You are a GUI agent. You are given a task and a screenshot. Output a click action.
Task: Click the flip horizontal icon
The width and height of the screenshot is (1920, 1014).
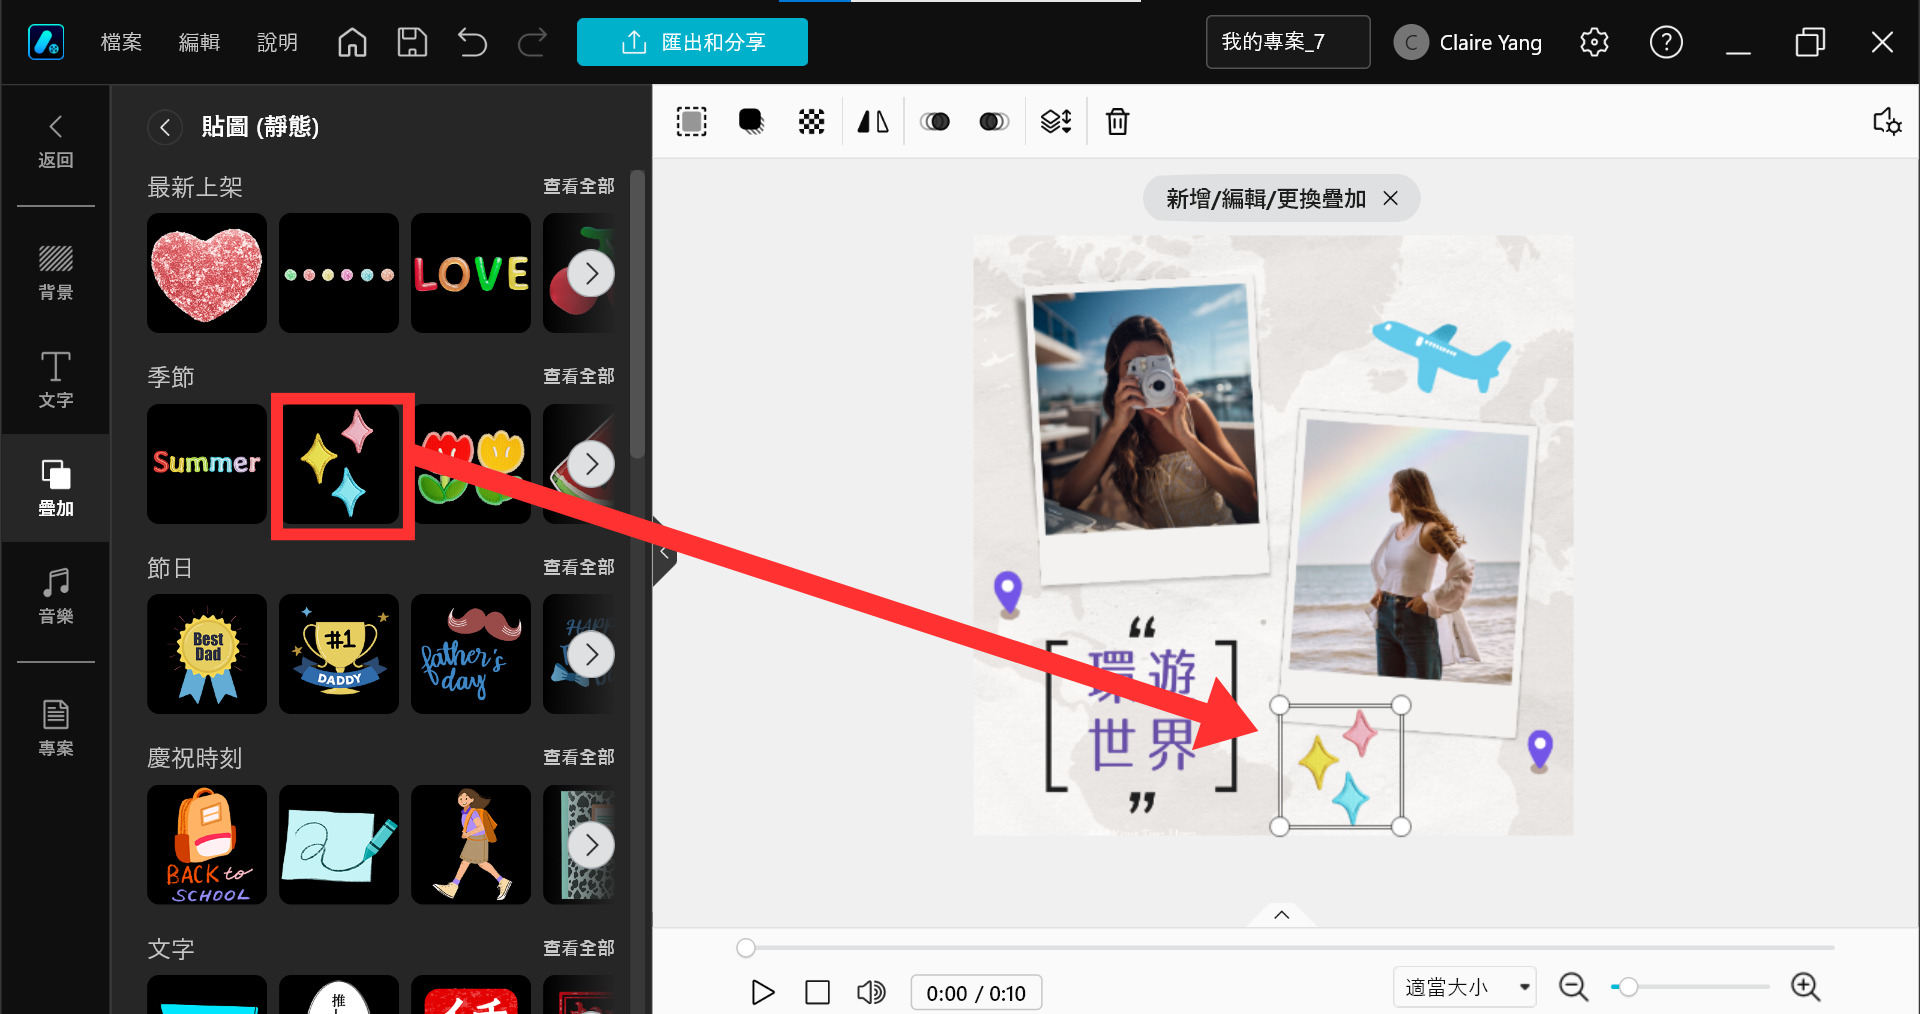coord(873,122)
